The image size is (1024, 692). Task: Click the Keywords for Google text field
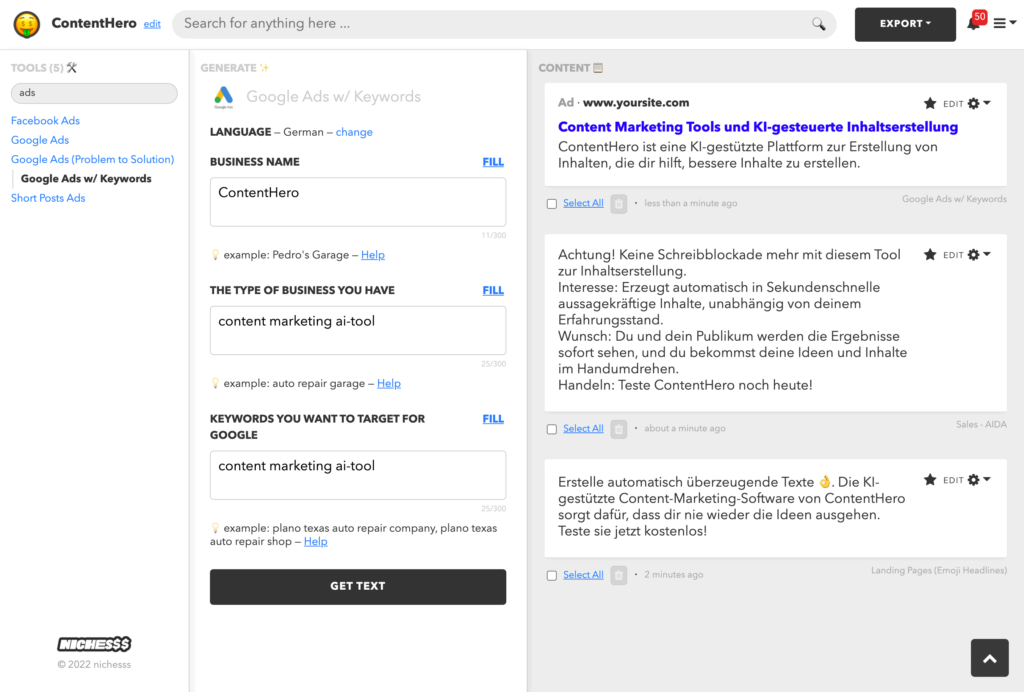[x=358, y=475]
